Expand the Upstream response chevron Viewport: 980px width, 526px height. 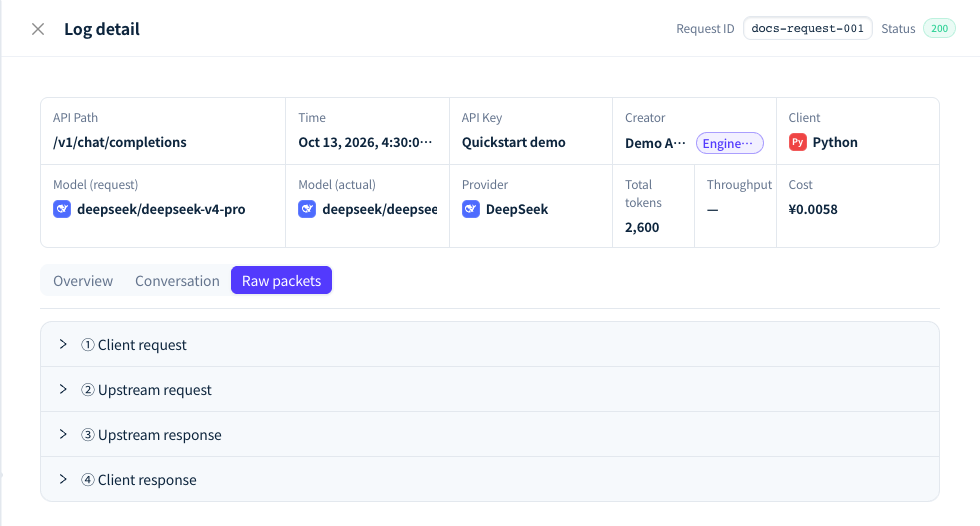[x=63, y=434]
